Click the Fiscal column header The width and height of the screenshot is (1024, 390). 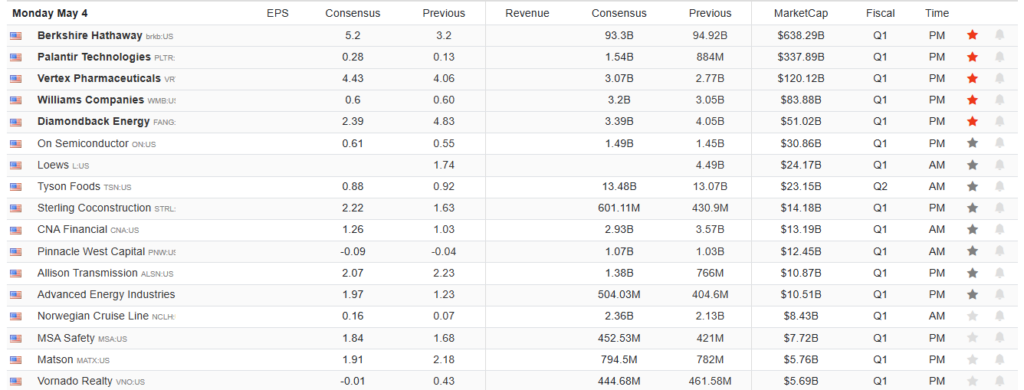[x=880, y=13]
